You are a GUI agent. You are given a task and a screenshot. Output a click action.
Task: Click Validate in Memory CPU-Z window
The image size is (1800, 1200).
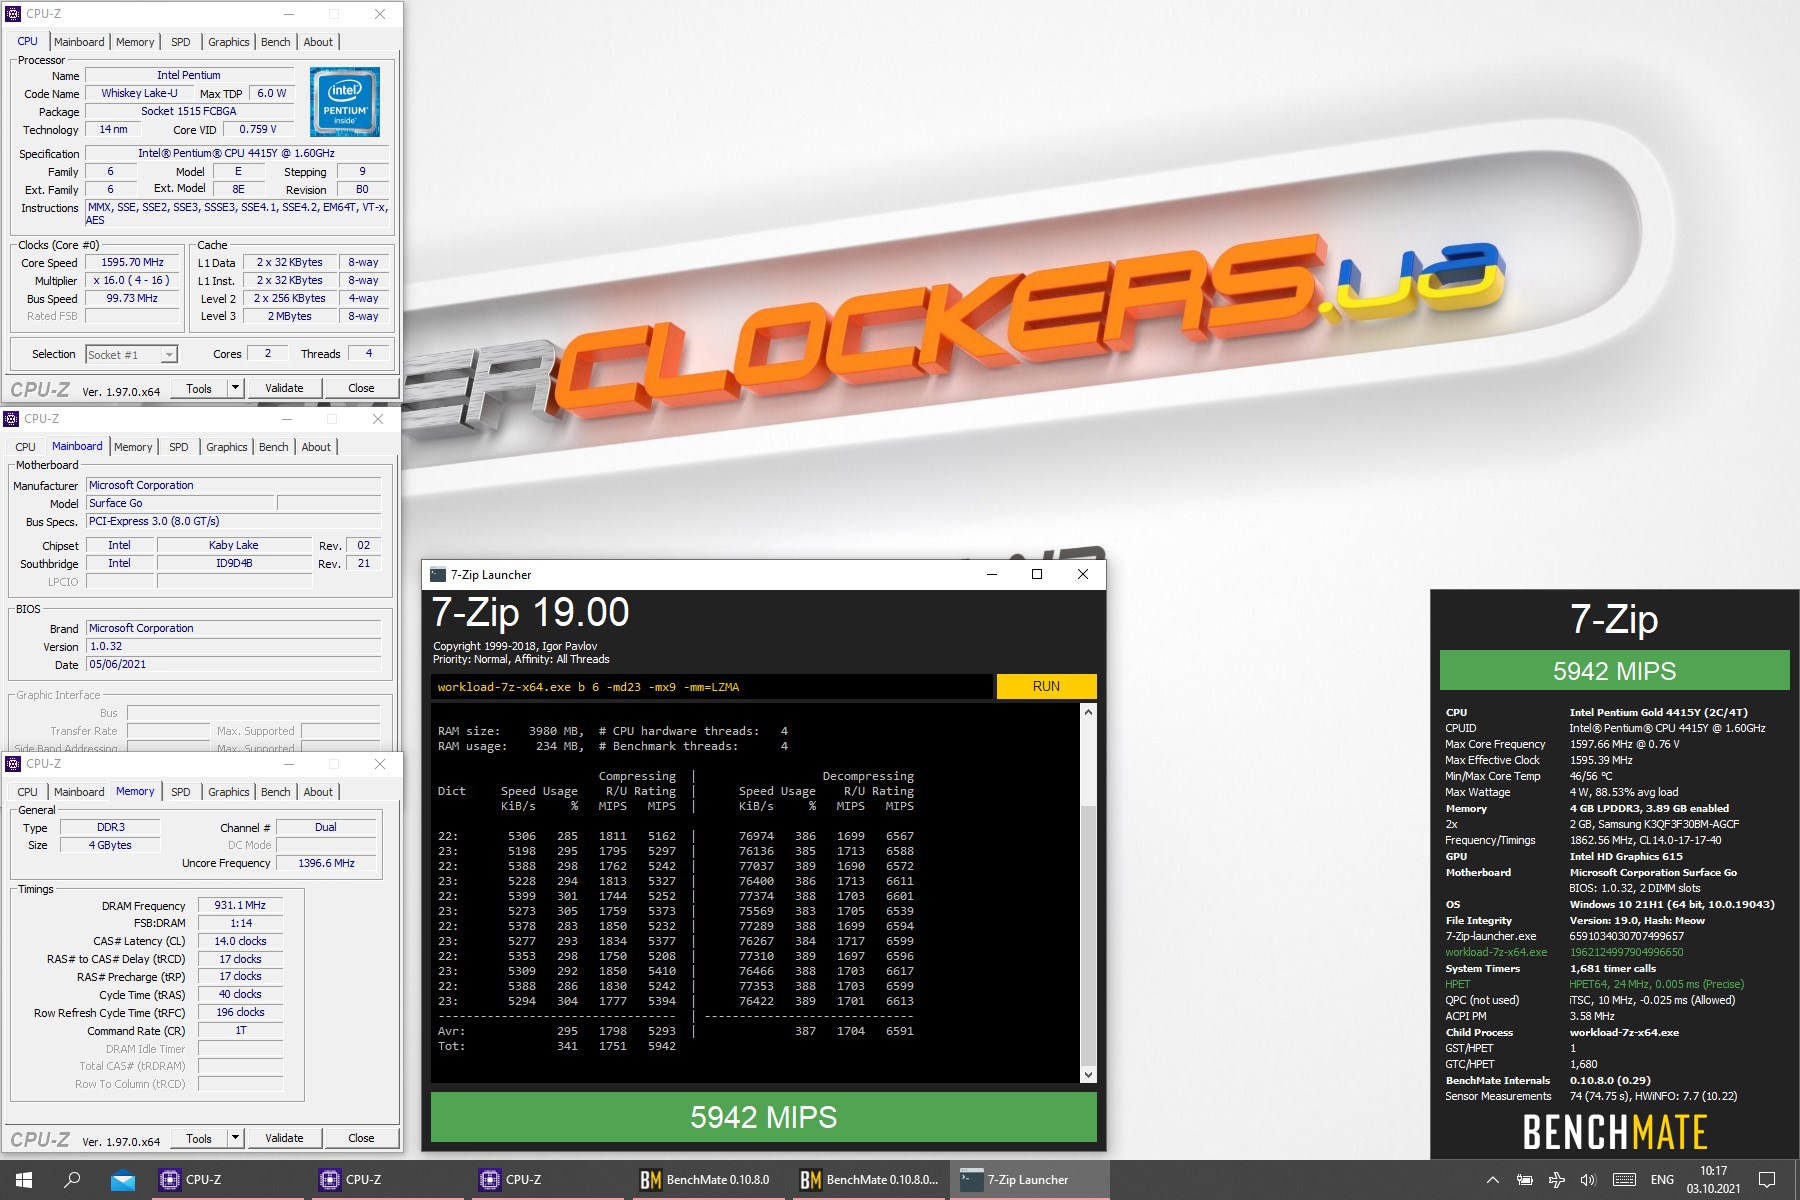coord(284,1138)
